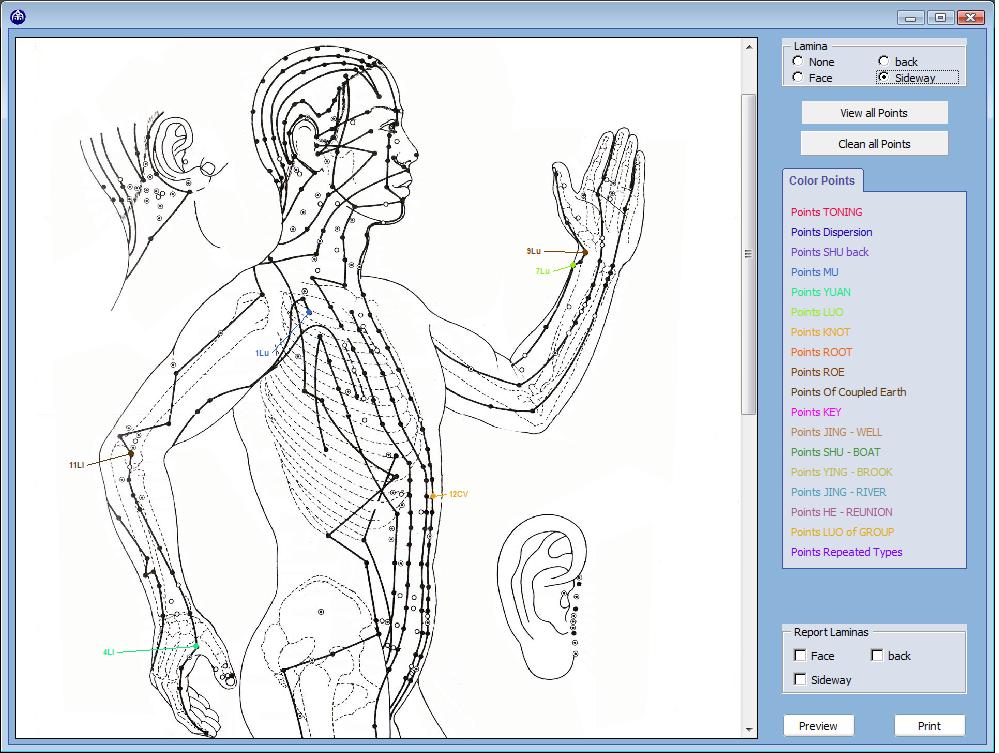Viewport: 999px width, 753px height.
Task: Select the None lamina radio button
Action: [798, 62]
